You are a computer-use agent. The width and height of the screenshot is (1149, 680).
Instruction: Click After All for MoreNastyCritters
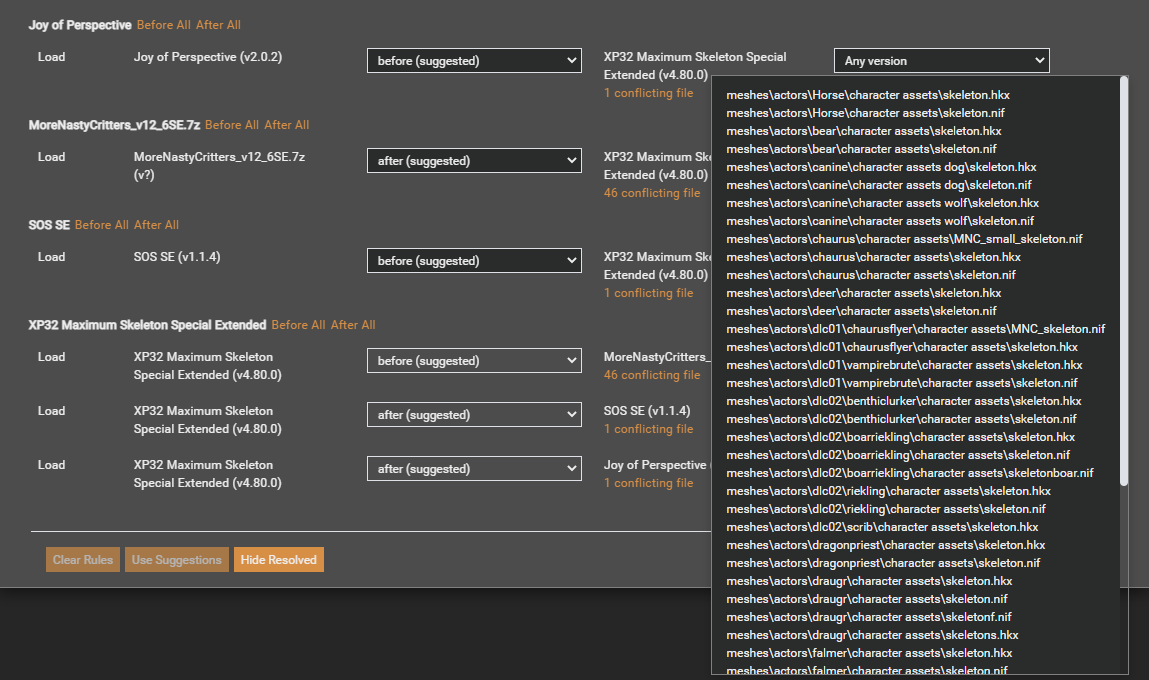287,125
